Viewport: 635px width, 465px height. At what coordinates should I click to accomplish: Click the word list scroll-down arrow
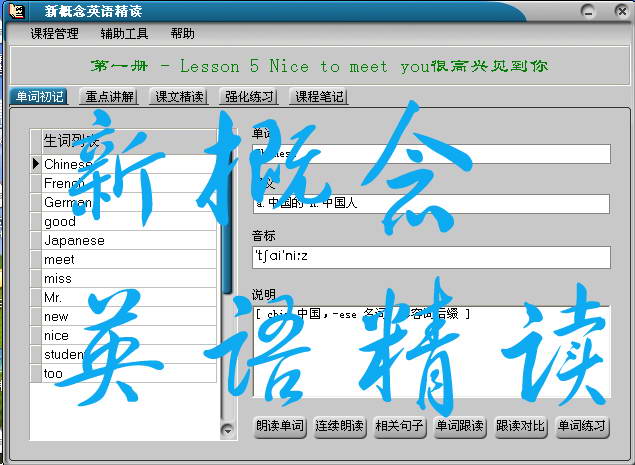[x=228, y=431]
